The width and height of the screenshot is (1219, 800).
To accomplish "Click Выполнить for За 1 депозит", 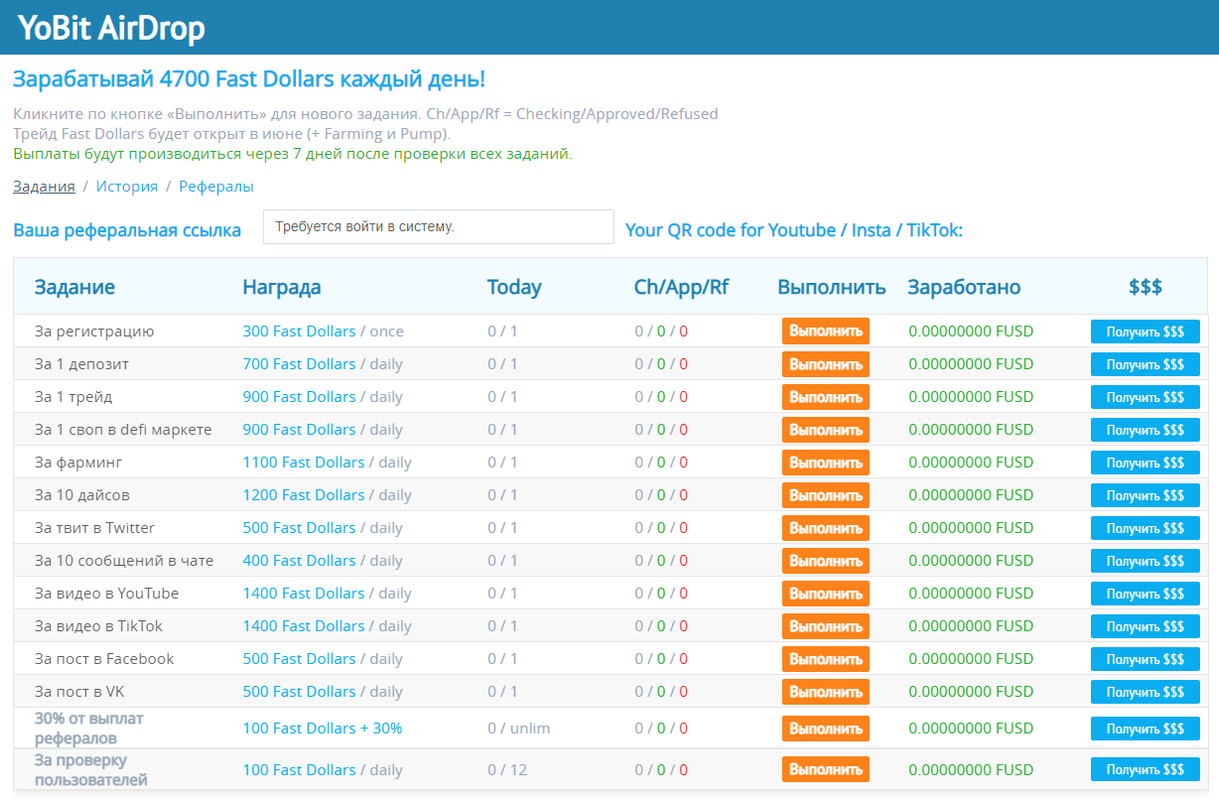I will (x=825, y=364).
